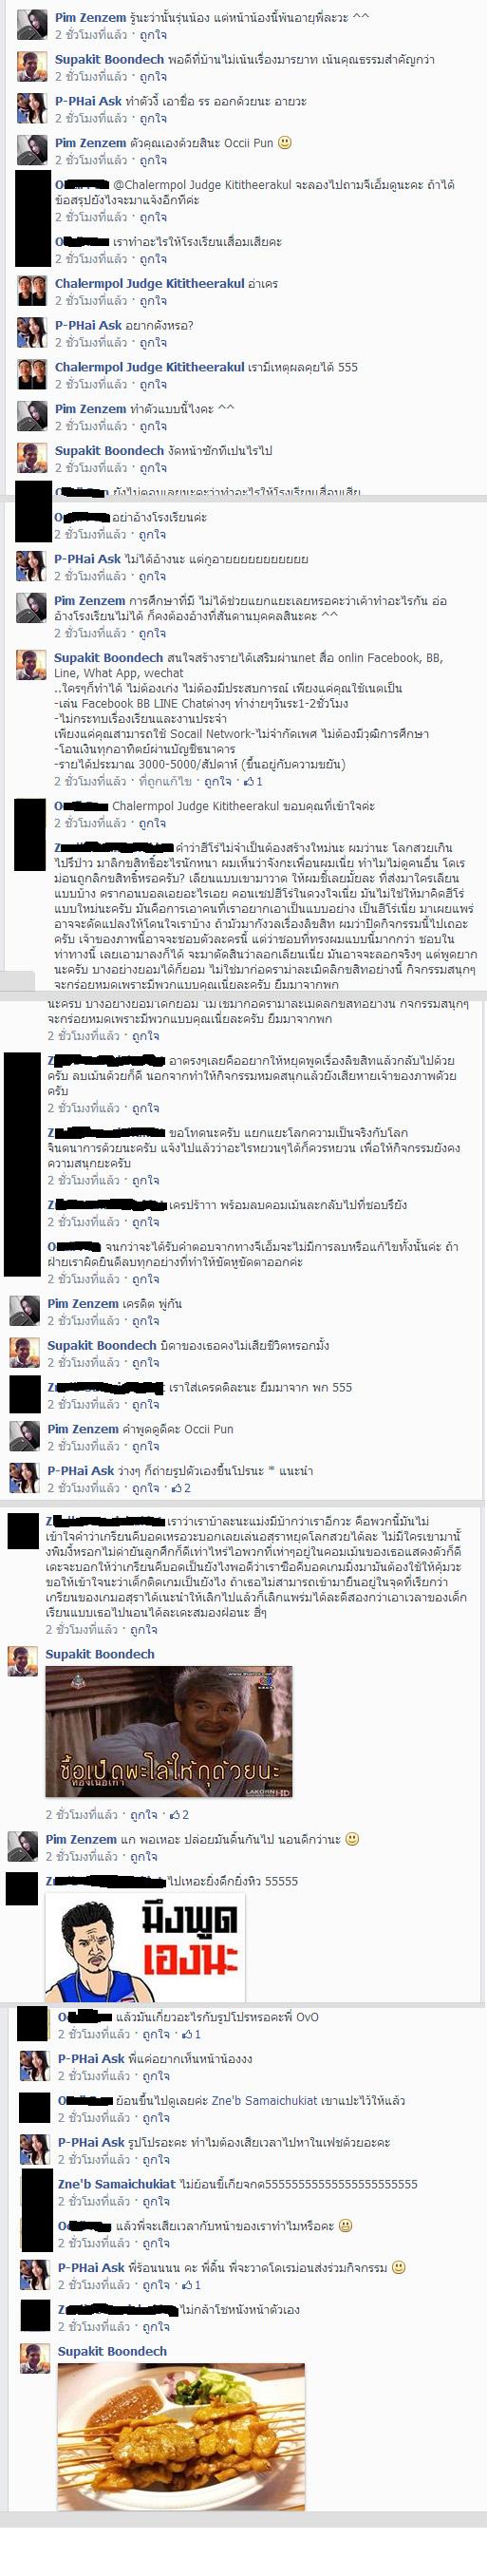Screen dimensions: 487x2576
Task: Click the thumbs-up count beside P-PHai Ask's แนะนำ comment
Action: point(181,1488)
